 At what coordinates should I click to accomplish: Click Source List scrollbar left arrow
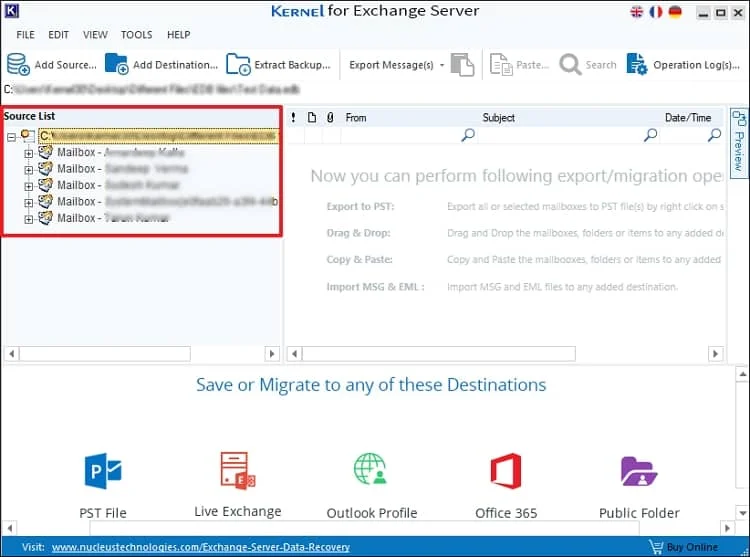(11, 354)
